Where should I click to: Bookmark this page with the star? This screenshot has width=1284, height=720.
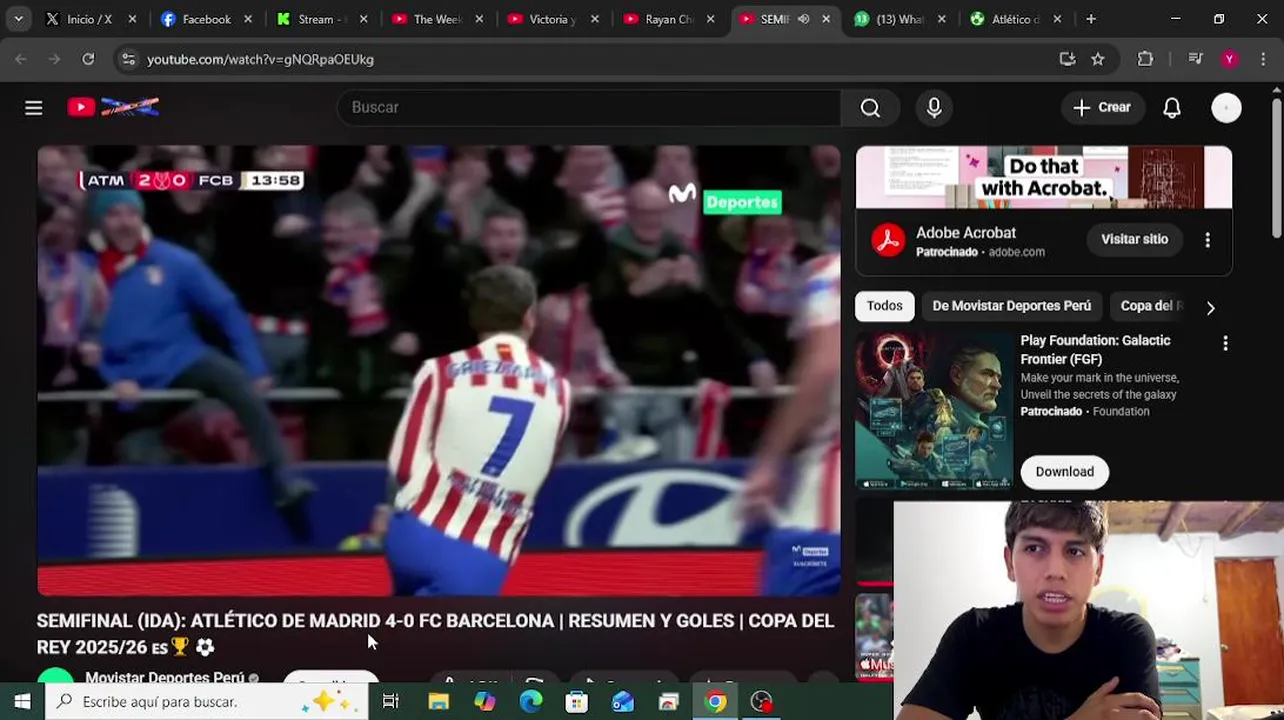(x=1098, y=59)
